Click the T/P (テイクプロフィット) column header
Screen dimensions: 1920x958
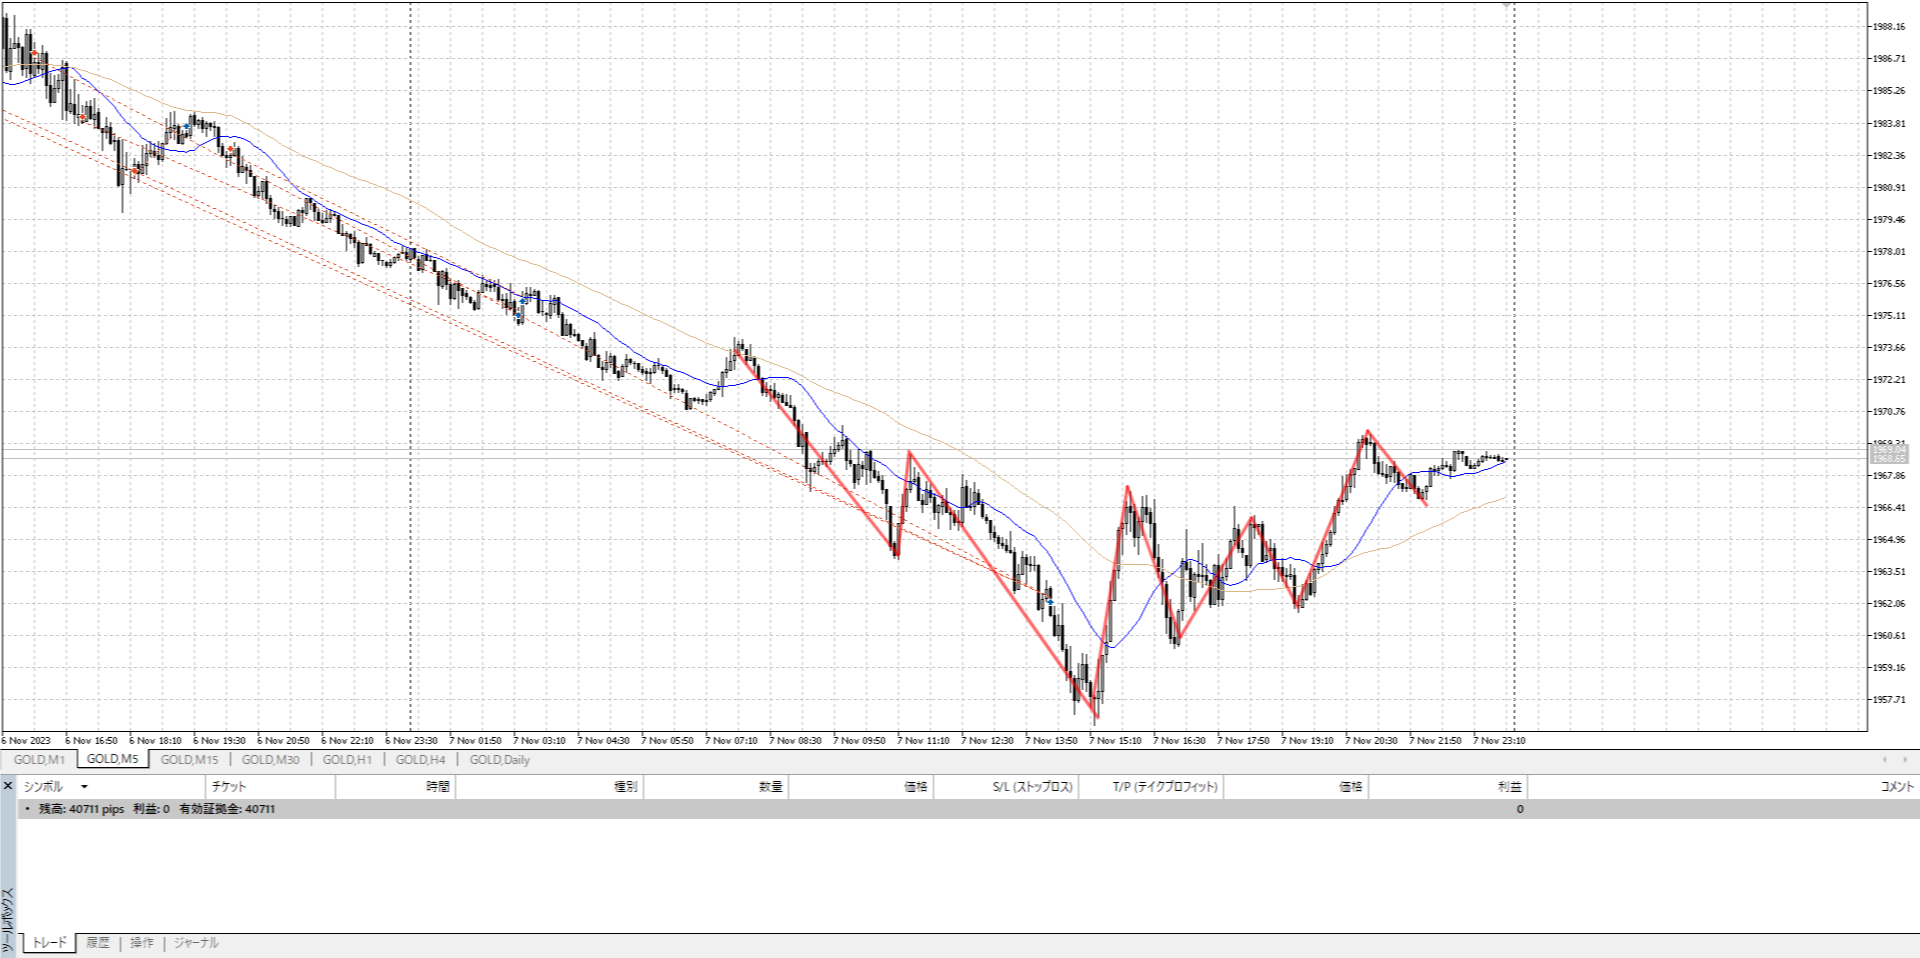tap(1165, 787)
